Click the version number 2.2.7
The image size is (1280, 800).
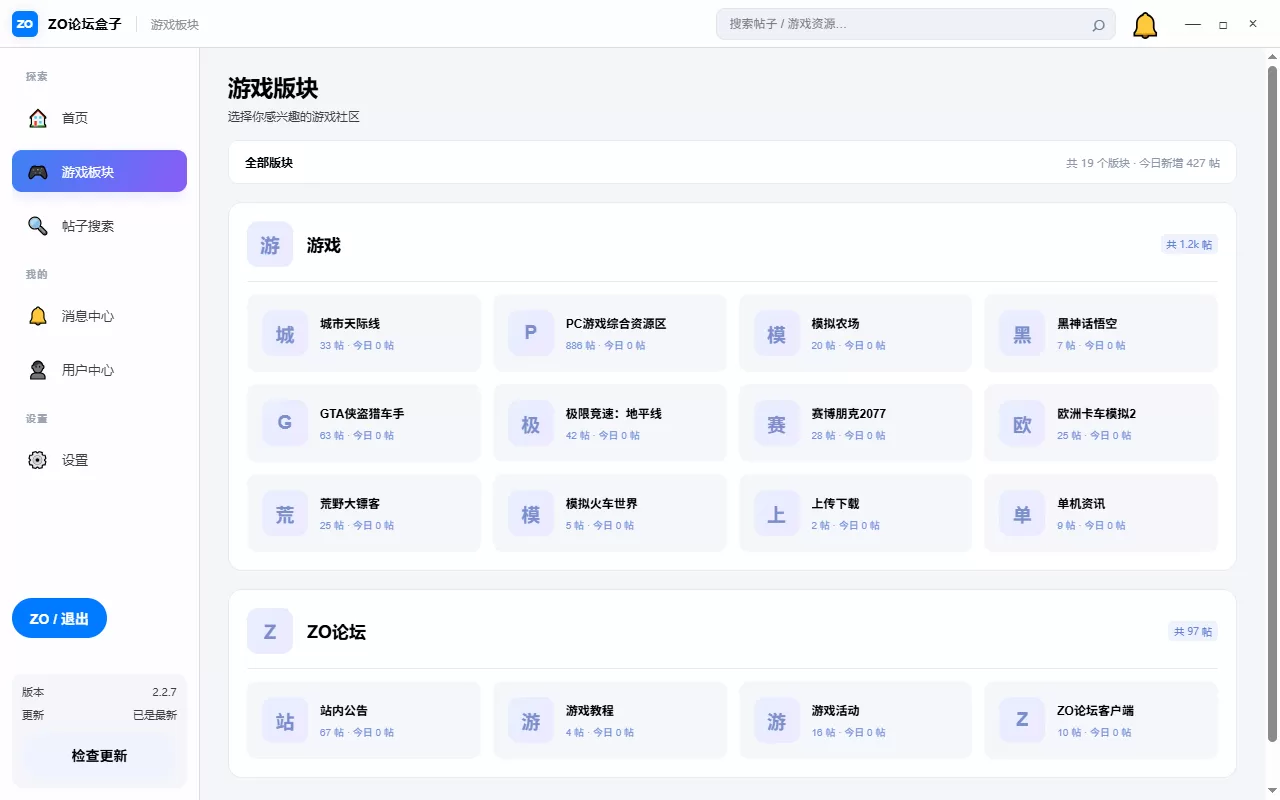point(164,692)
